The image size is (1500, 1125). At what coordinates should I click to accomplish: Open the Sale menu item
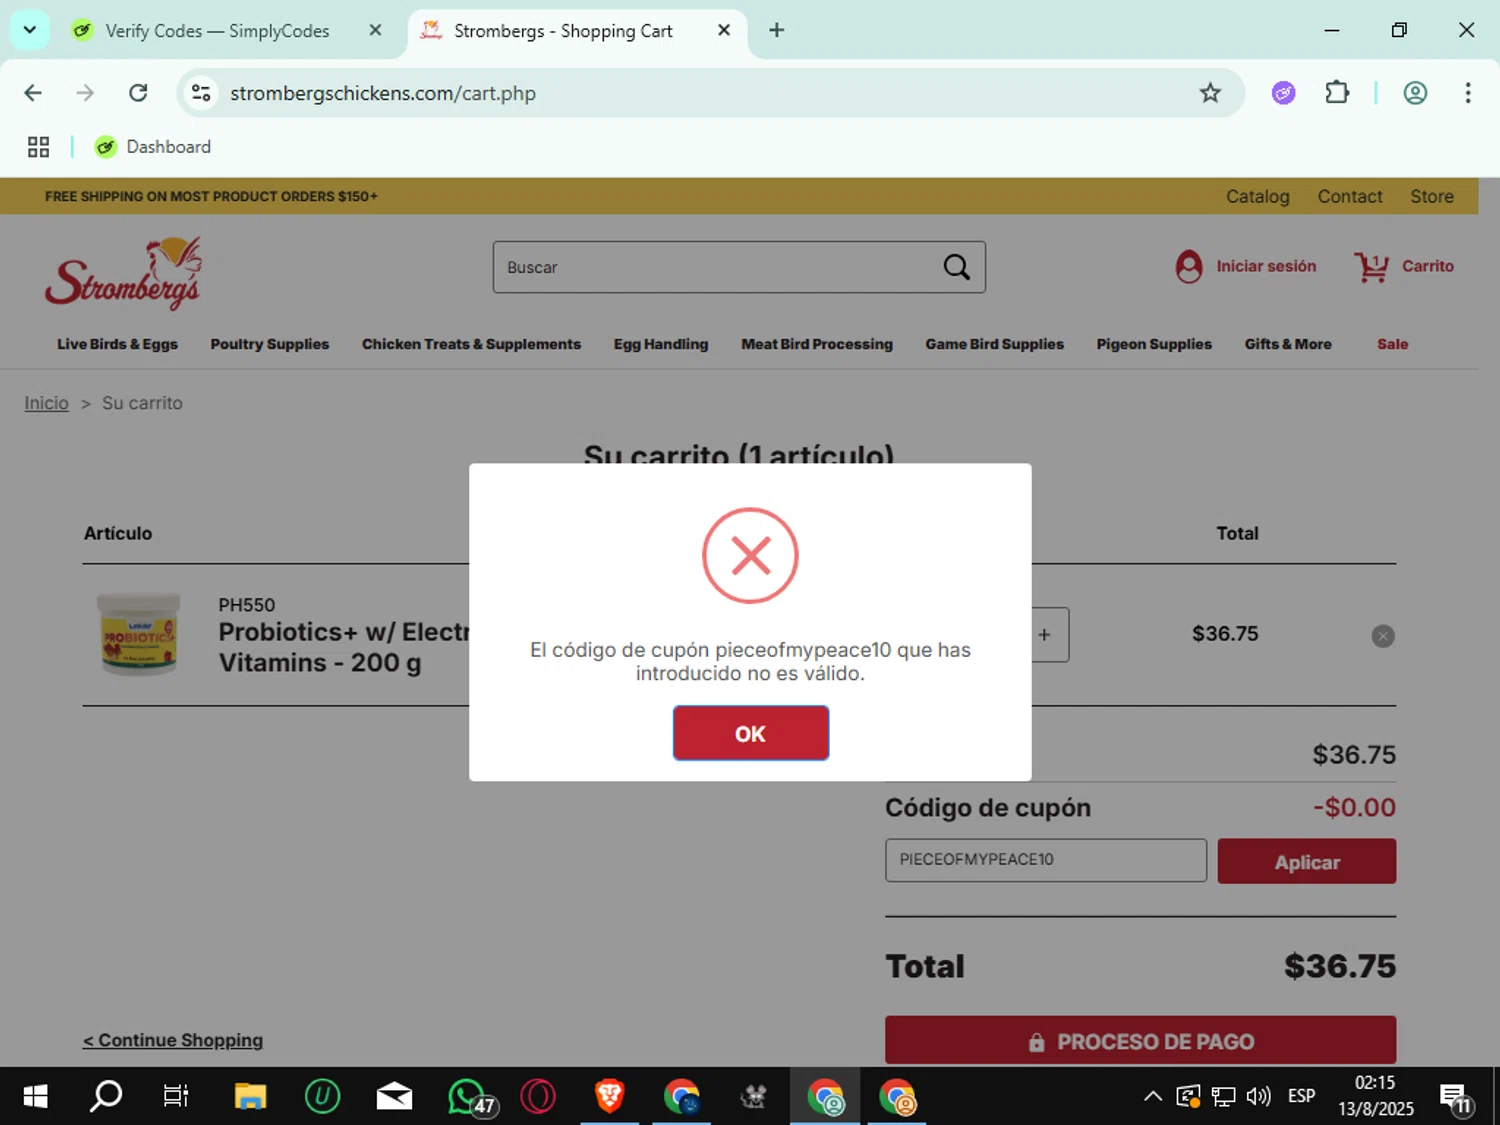click(x=1392, y=344)
